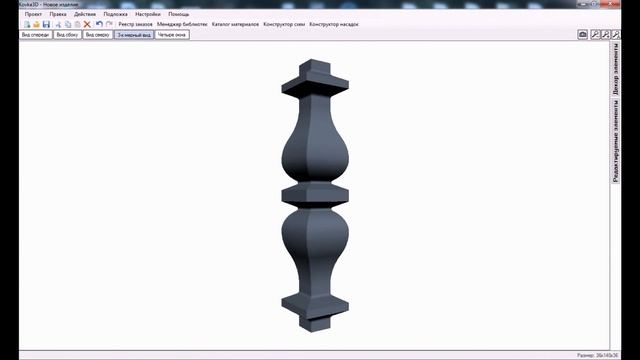Open Конструктор схем
The width and height of the screenshot is (640, 360).
284,24
